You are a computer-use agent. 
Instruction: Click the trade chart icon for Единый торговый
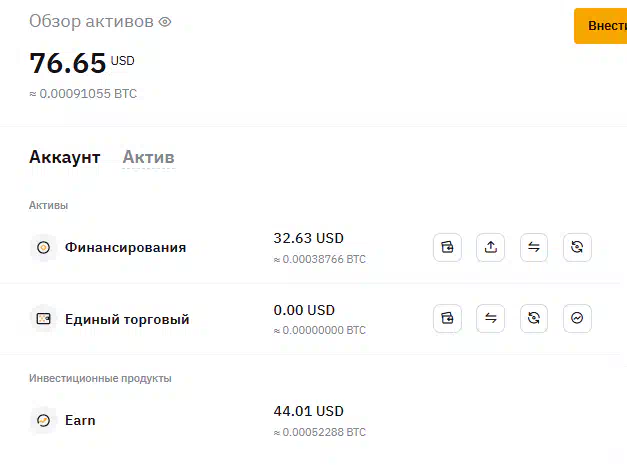pos(577,318)
